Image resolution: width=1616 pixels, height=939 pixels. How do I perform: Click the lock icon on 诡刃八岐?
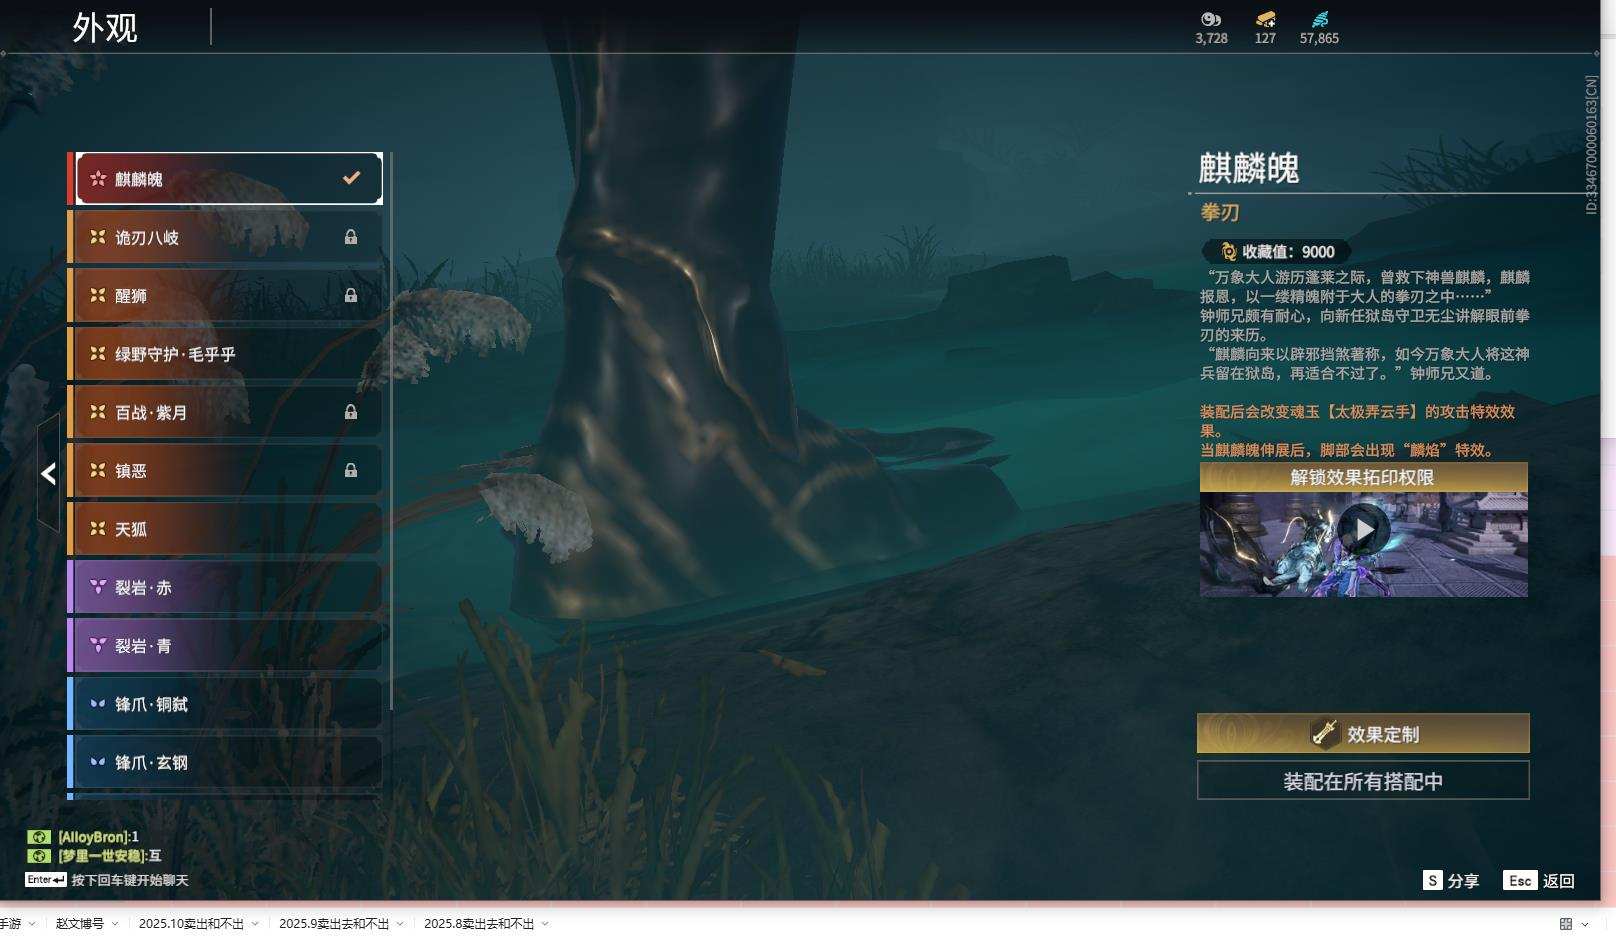point(351,237)
